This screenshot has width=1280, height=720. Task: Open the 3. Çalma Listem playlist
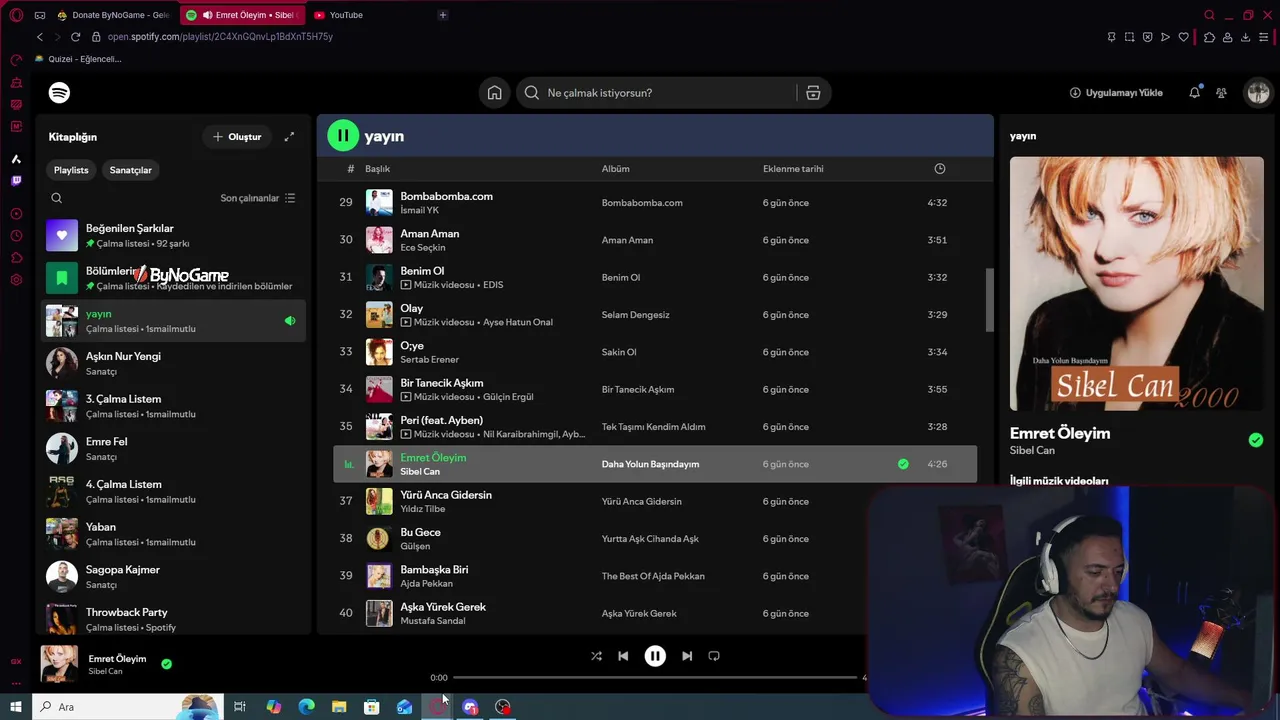[x=173, y=406]
